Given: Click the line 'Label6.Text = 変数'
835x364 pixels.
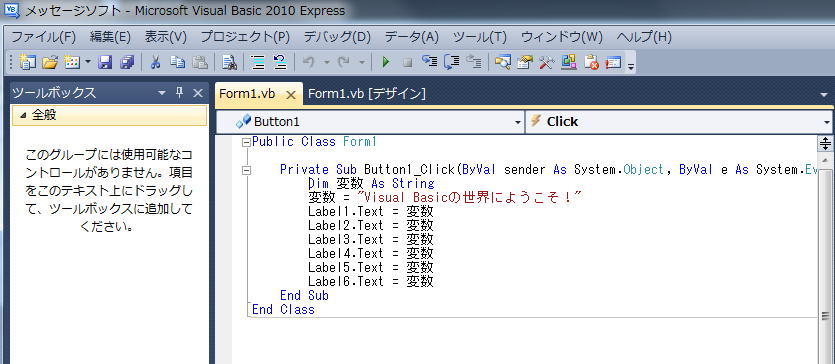Looking at the screenshot, I should click(x=371, y=281).
